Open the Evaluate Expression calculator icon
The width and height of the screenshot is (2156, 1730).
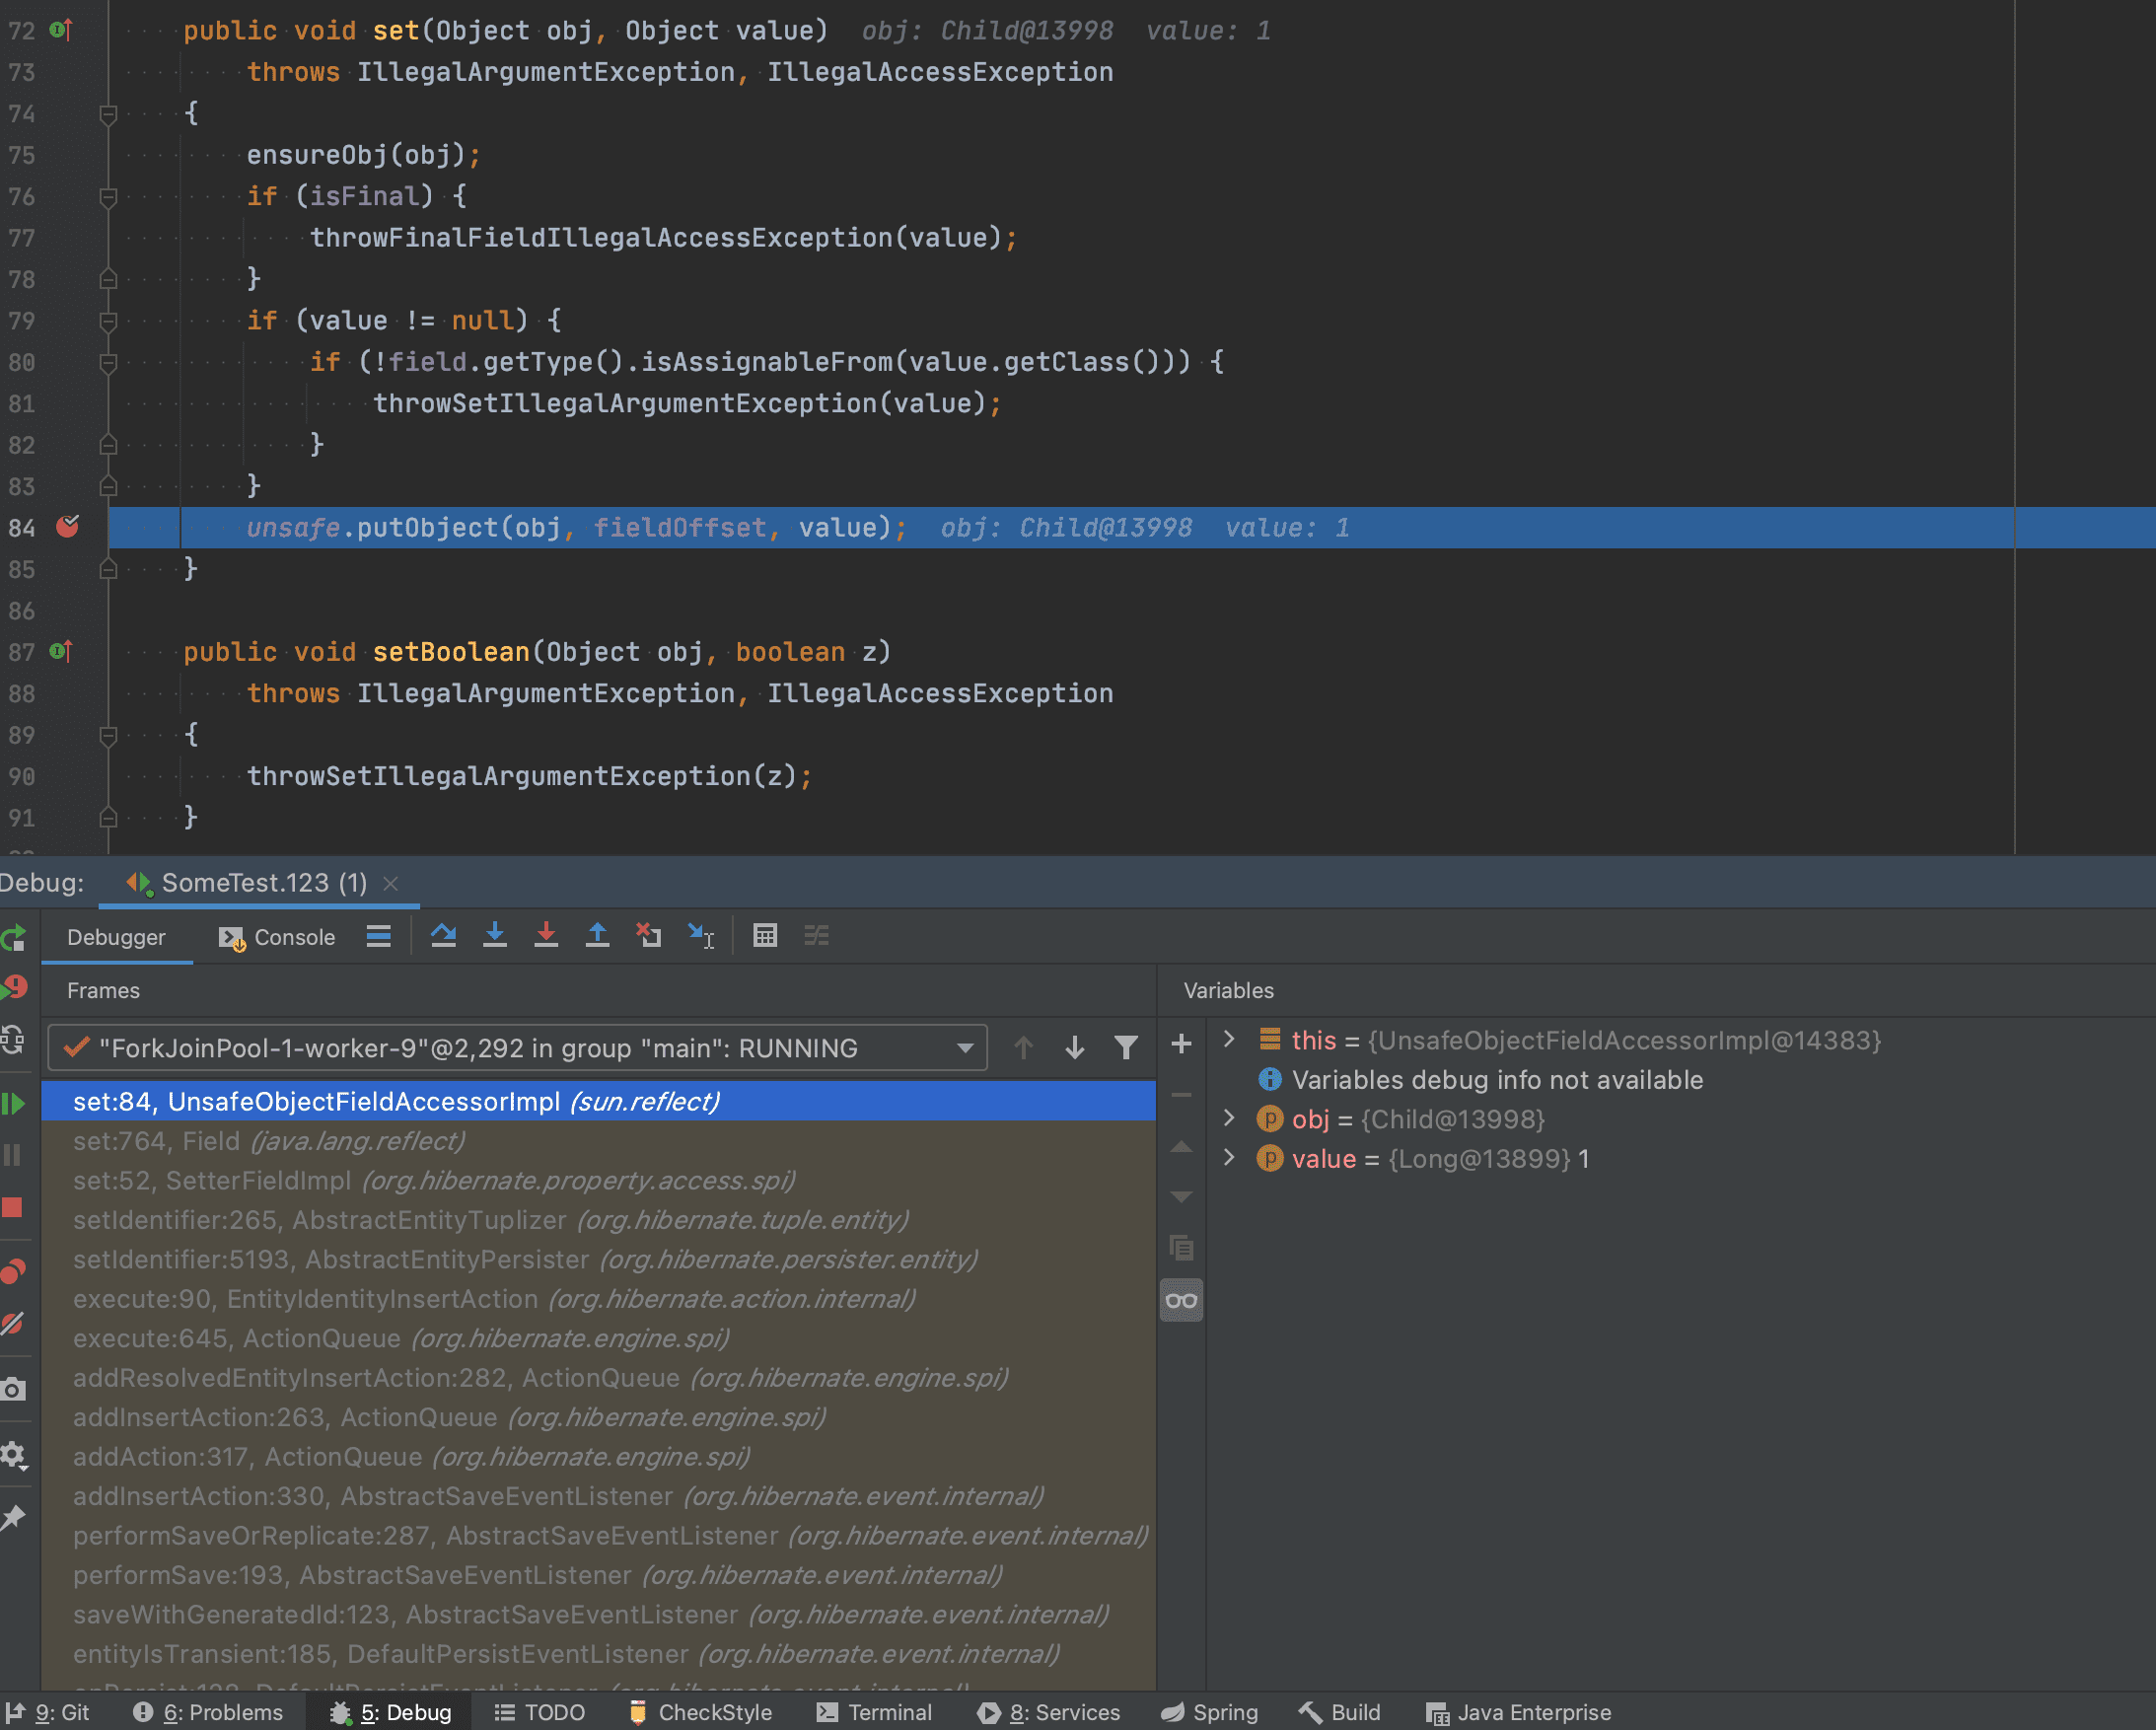[765, 936]
